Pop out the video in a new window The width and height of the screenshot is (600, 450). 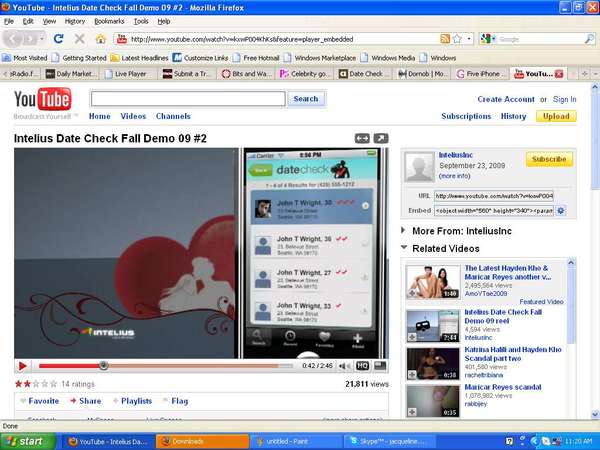pyautogui.click(x=381, y=139)
